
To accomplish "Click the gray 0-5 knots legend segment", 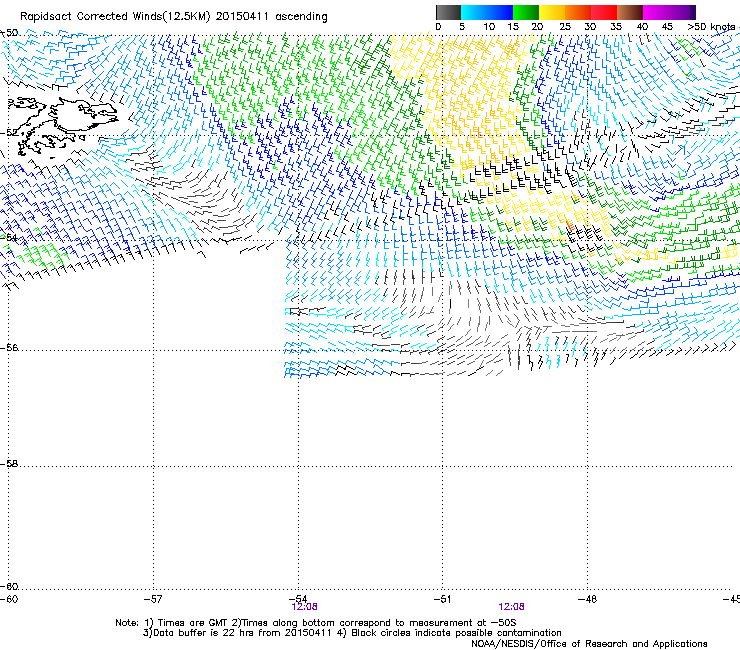I will point(448,12).
